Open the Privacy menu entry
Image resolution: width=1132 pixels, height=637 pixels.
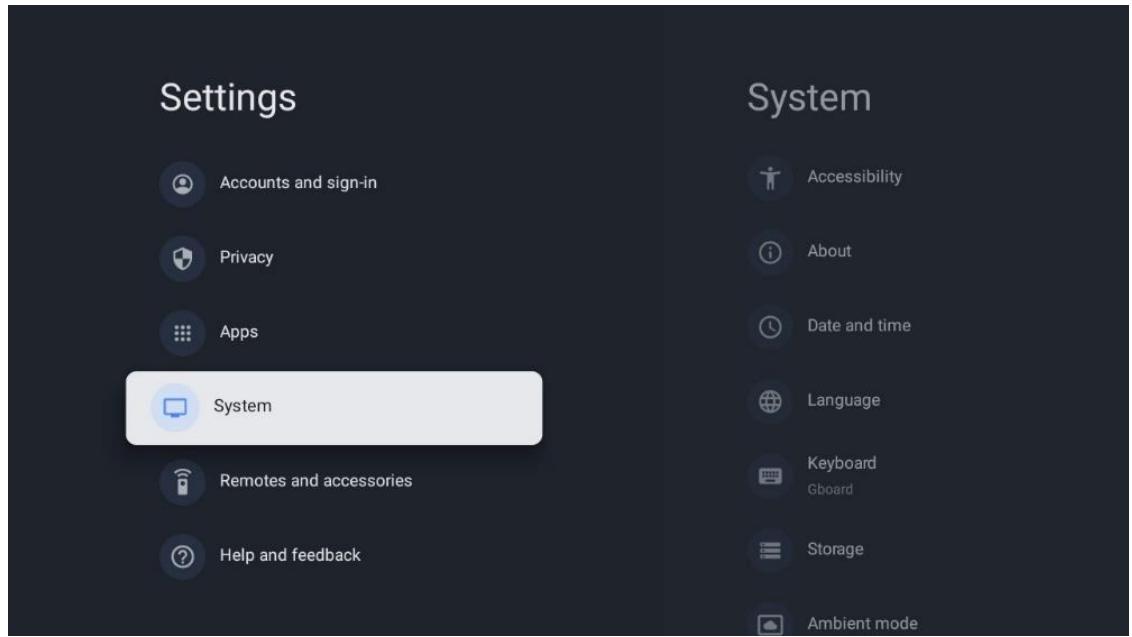pos(246,258)
